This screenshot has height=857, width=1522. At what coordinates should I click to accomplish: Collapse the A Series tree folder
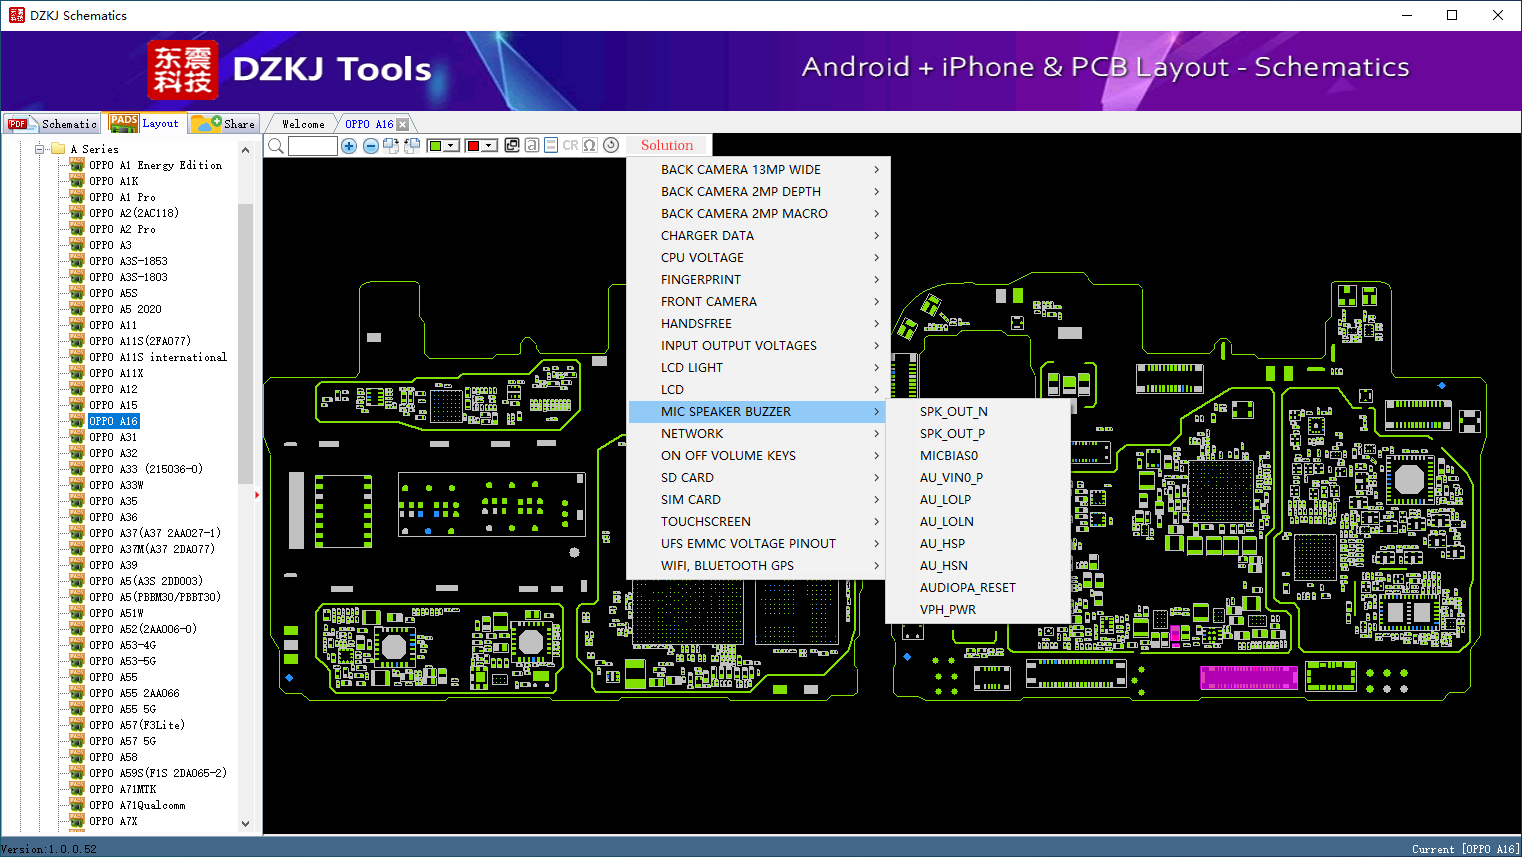40,149
